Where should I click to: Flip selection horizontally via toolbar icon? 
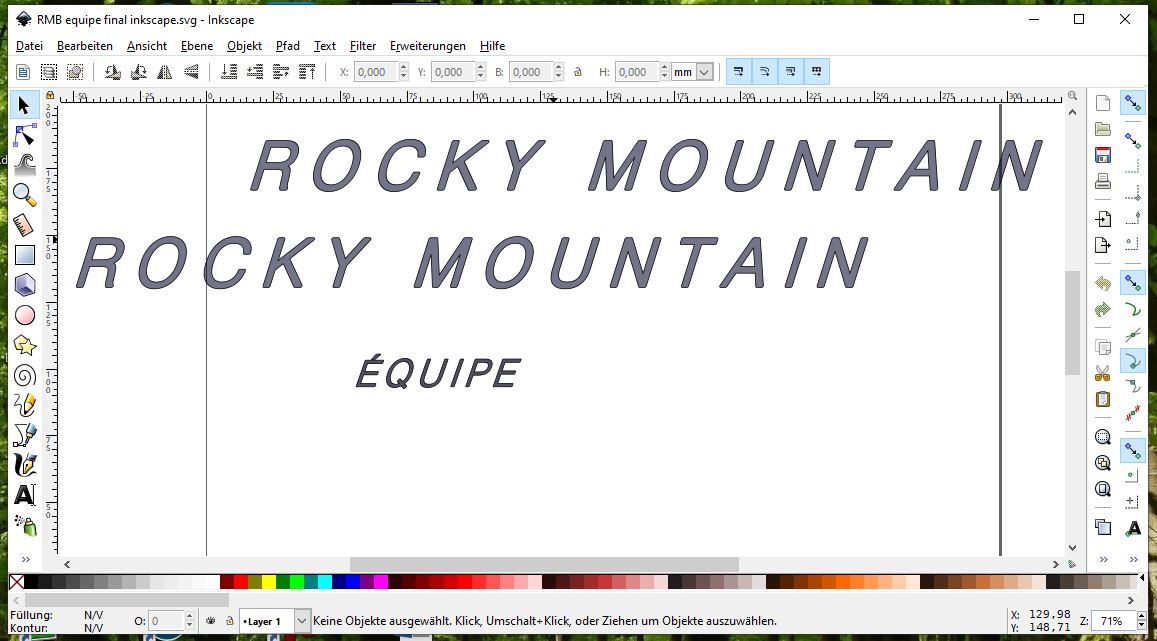point(164,72)
